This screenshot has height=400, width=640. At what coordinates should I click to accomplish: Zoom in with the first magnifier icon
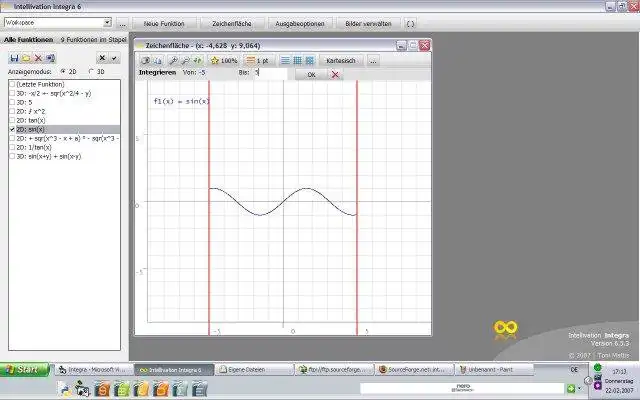click(173, 60)
